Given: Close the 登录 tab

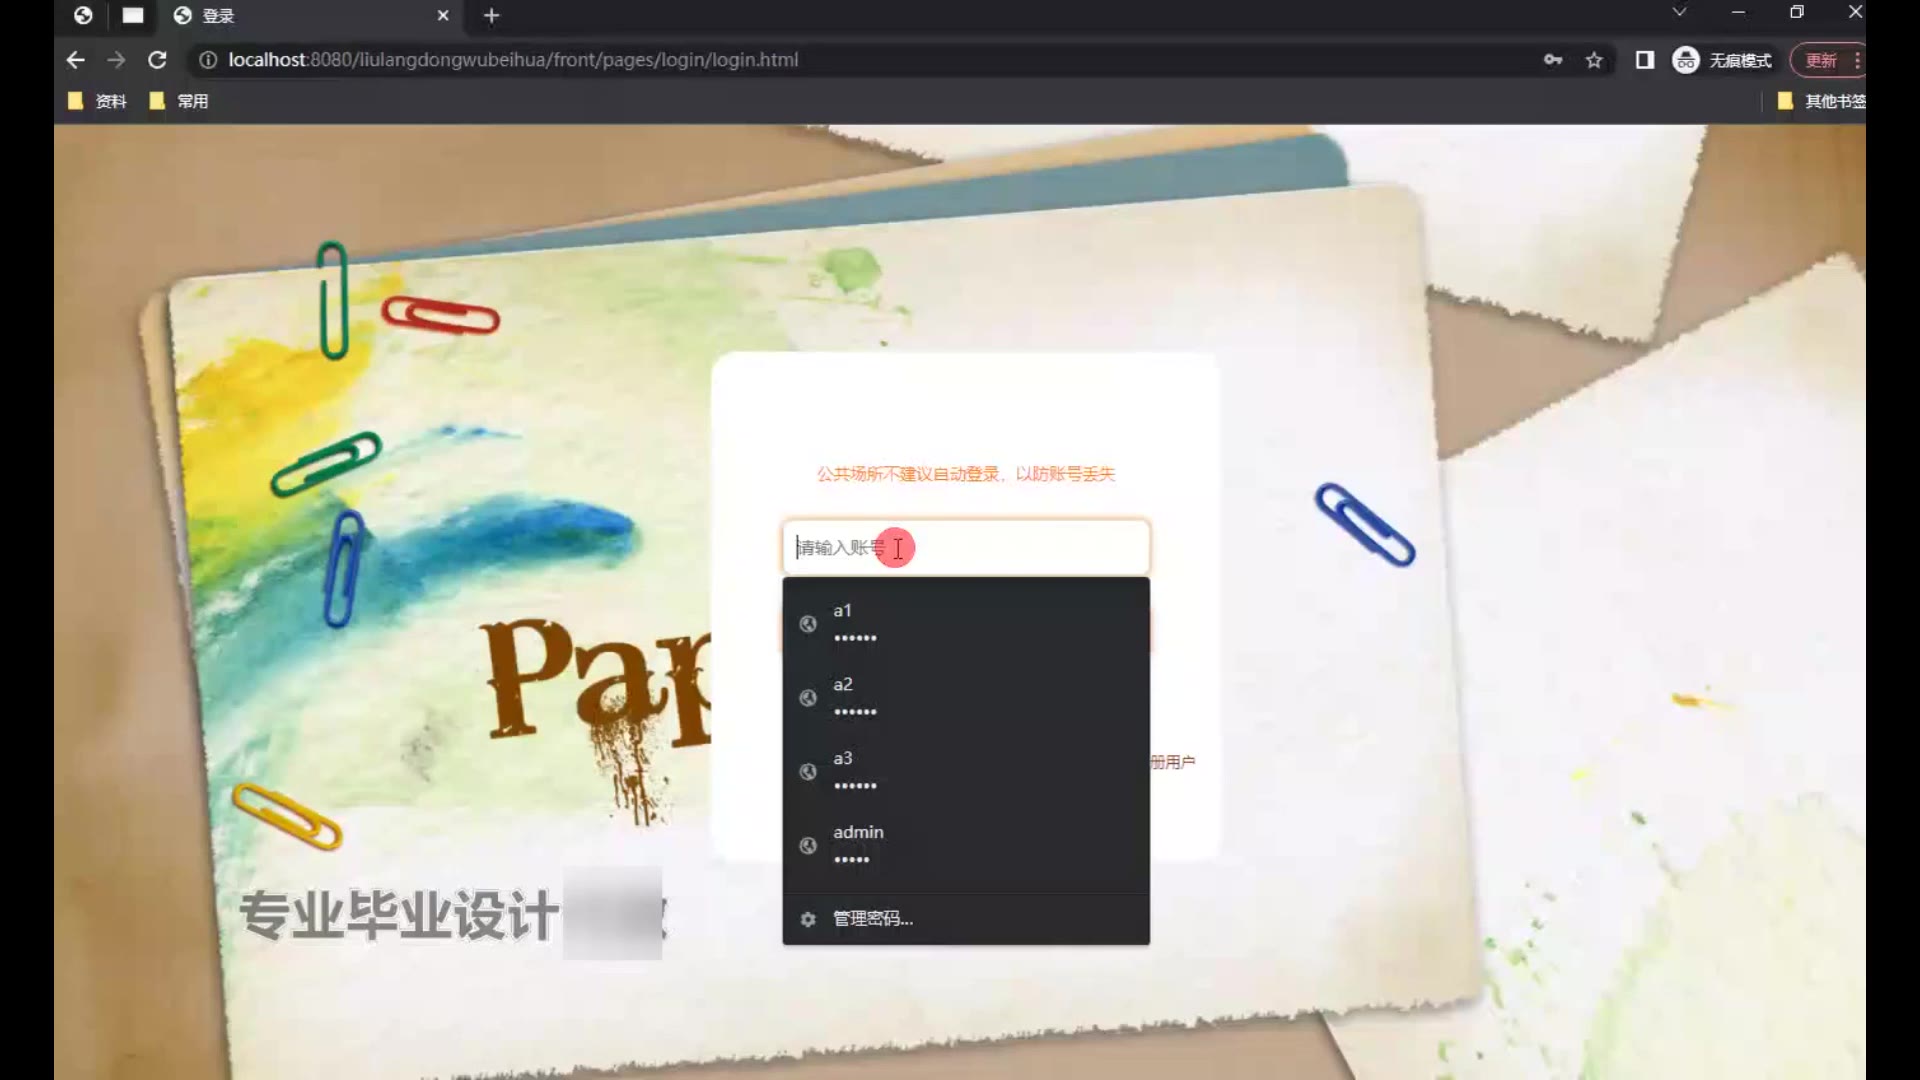Looking at the screenshot, I should 443,15.
